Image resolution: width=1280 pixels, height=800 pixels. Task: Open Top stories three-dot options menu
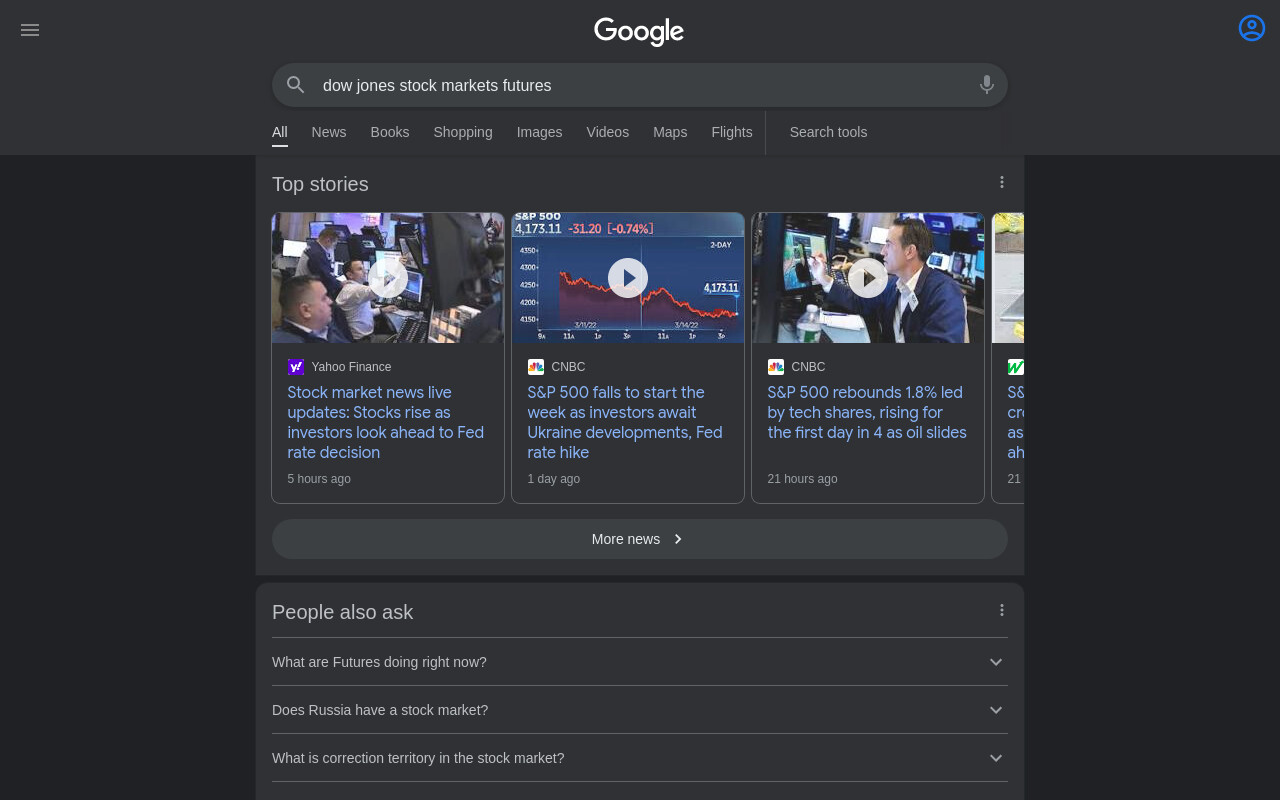1002,182
